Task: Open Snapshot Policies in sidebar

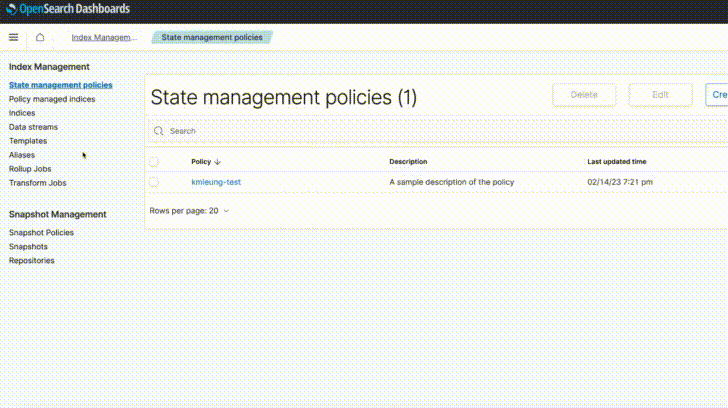Action: pyautogui.click(x=41, y=232)
